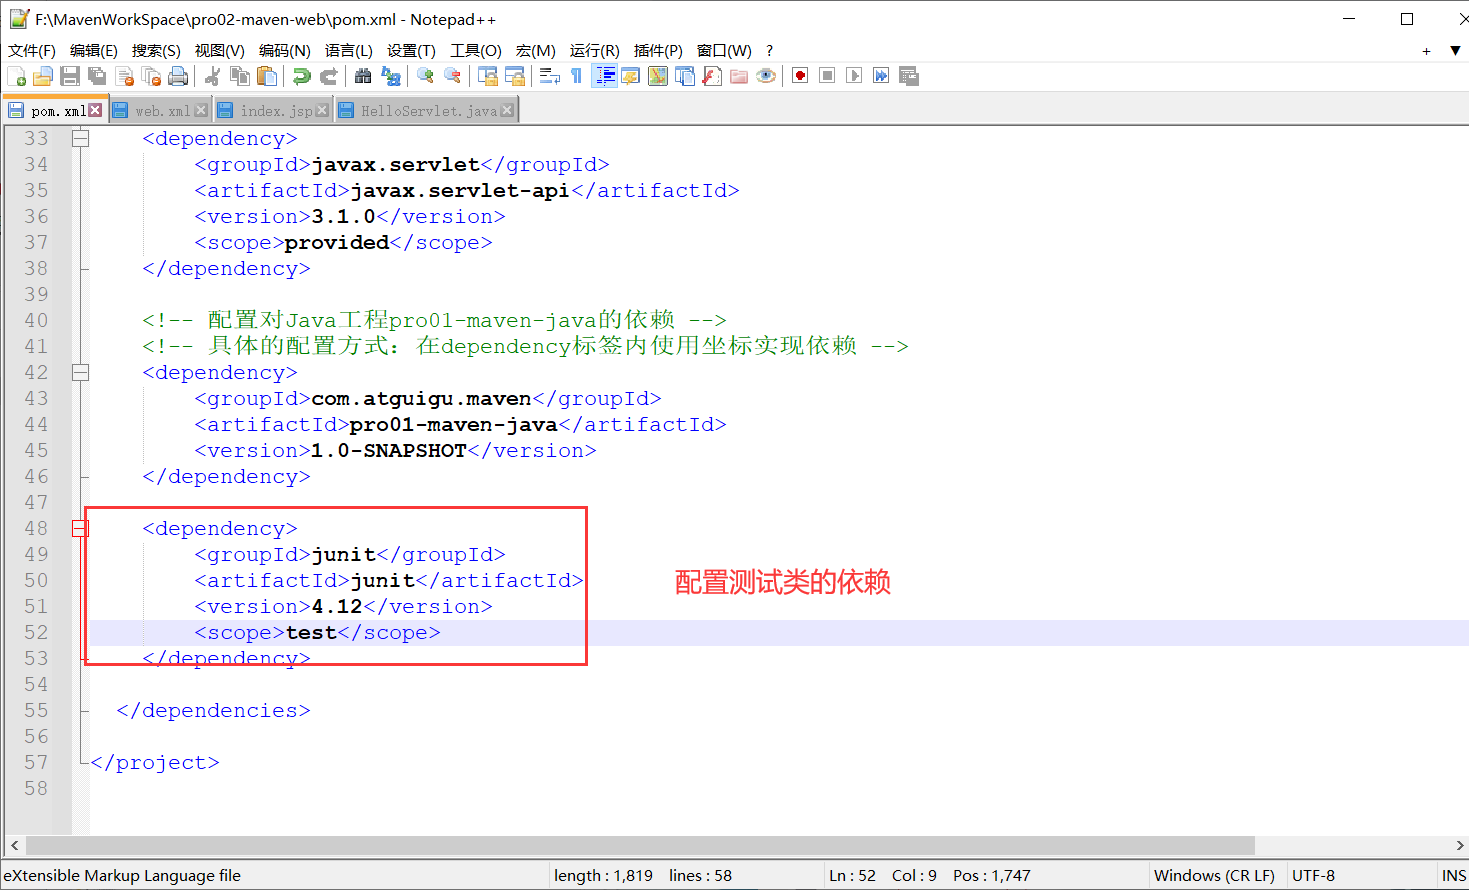Click the stop macro recording icon

point(827,76)
